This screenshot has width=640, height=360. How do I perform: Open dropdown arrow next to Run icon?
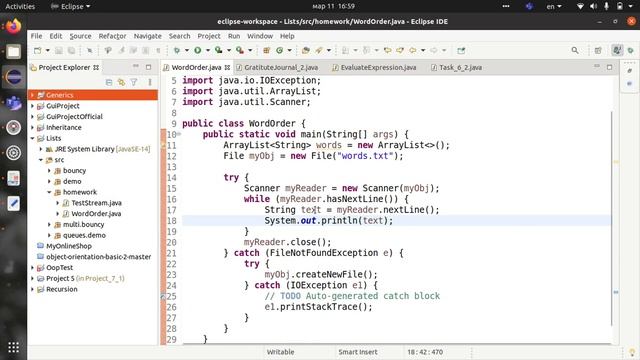(x=207, y=51)
